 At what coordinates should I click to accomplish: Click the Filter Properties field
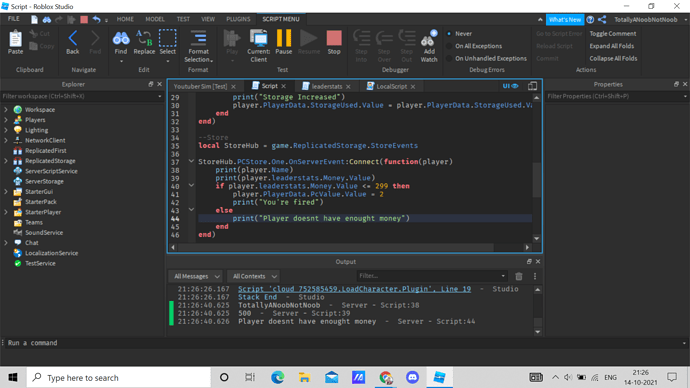(x=617, y=96)
